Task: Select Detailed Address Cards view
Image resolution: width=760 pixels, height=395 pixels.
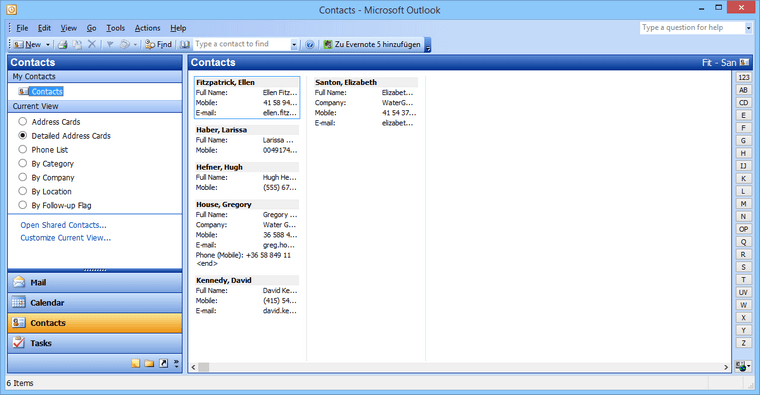Action: tap(64, 136)
